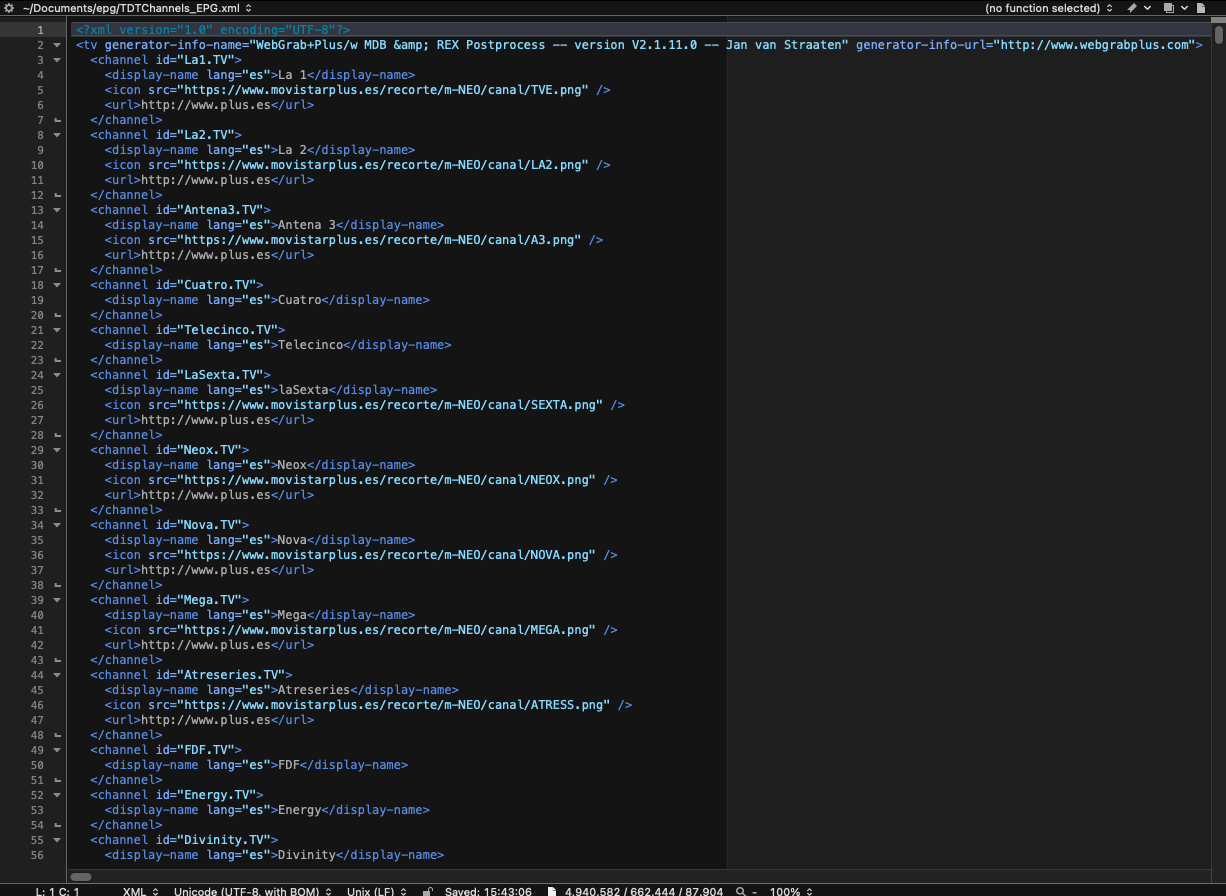Click the counterparts/includes icon in navigation bar
The image size is (1226, 896).
coord(1171,8)
